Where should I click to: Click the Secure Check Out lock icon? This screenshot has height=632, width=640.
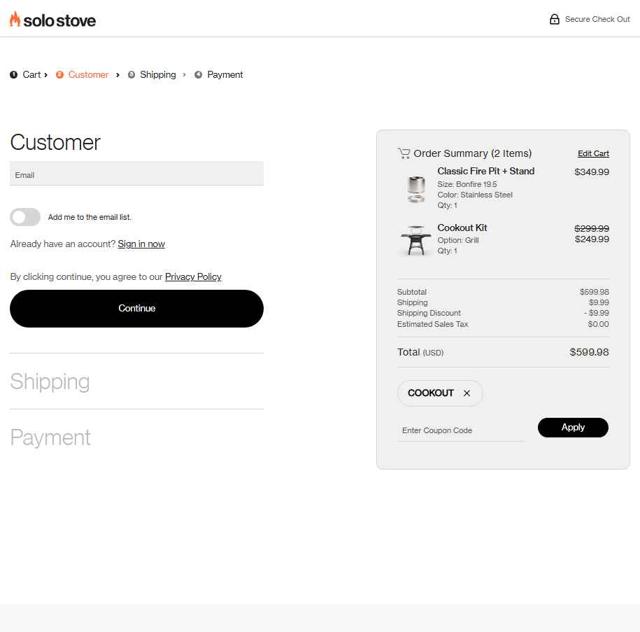tap(554, 19)
